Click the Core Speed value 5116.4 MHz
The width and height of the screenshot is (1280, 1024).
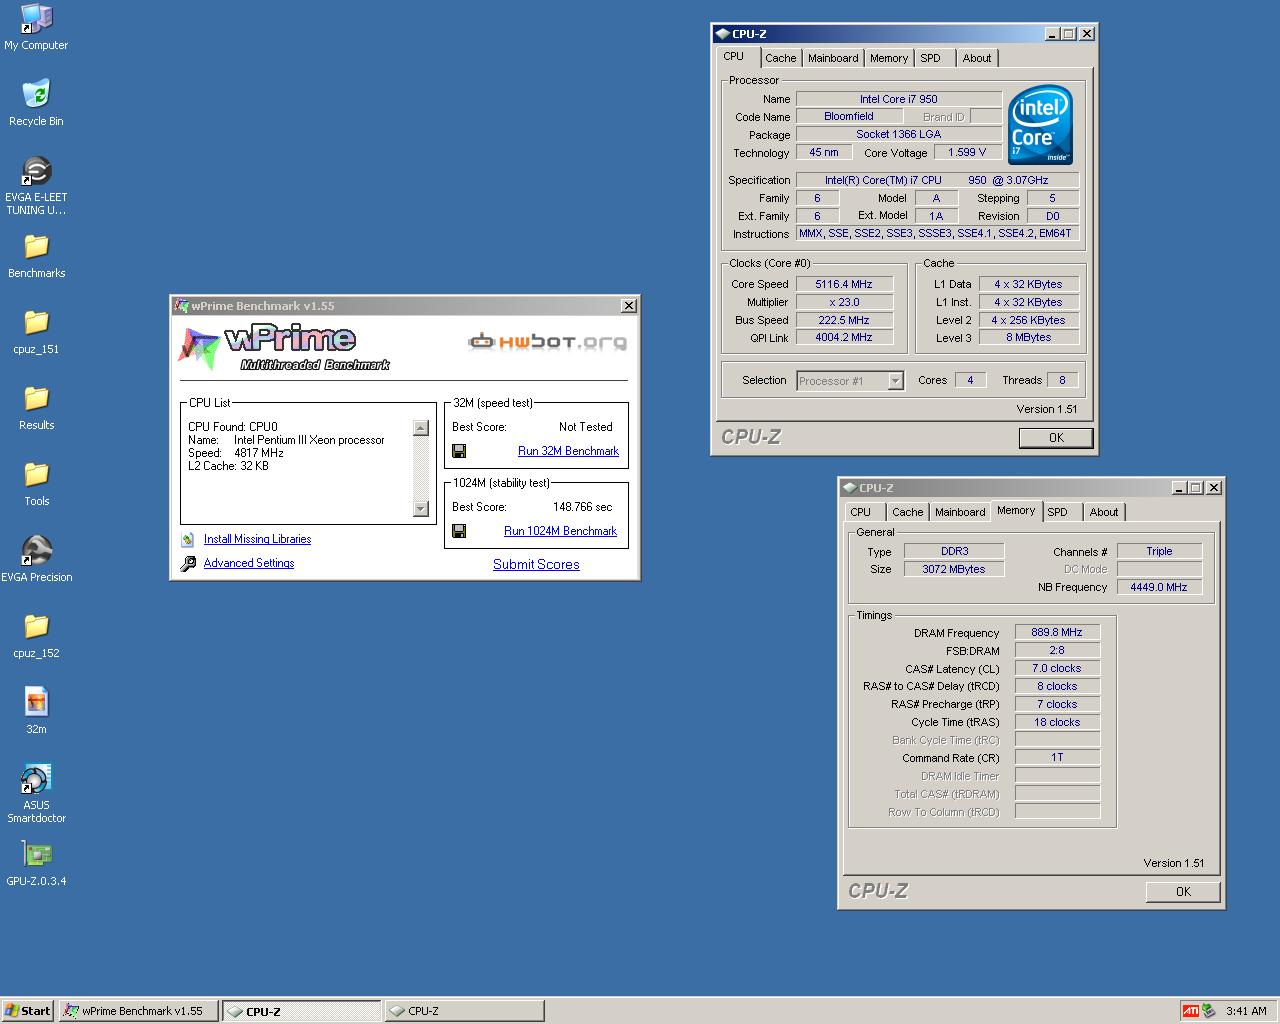pos(844,284)
